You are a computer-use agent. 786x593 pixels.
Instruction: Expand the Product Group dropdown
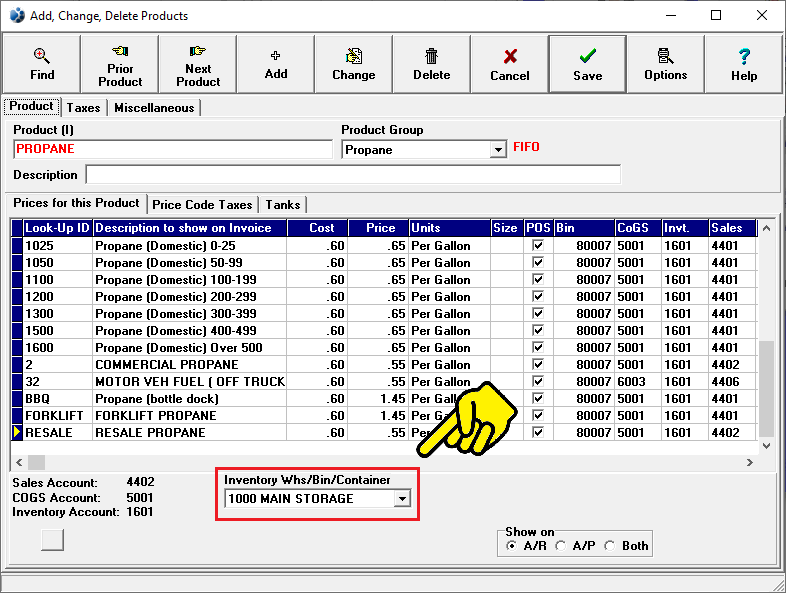coord(498,150)
